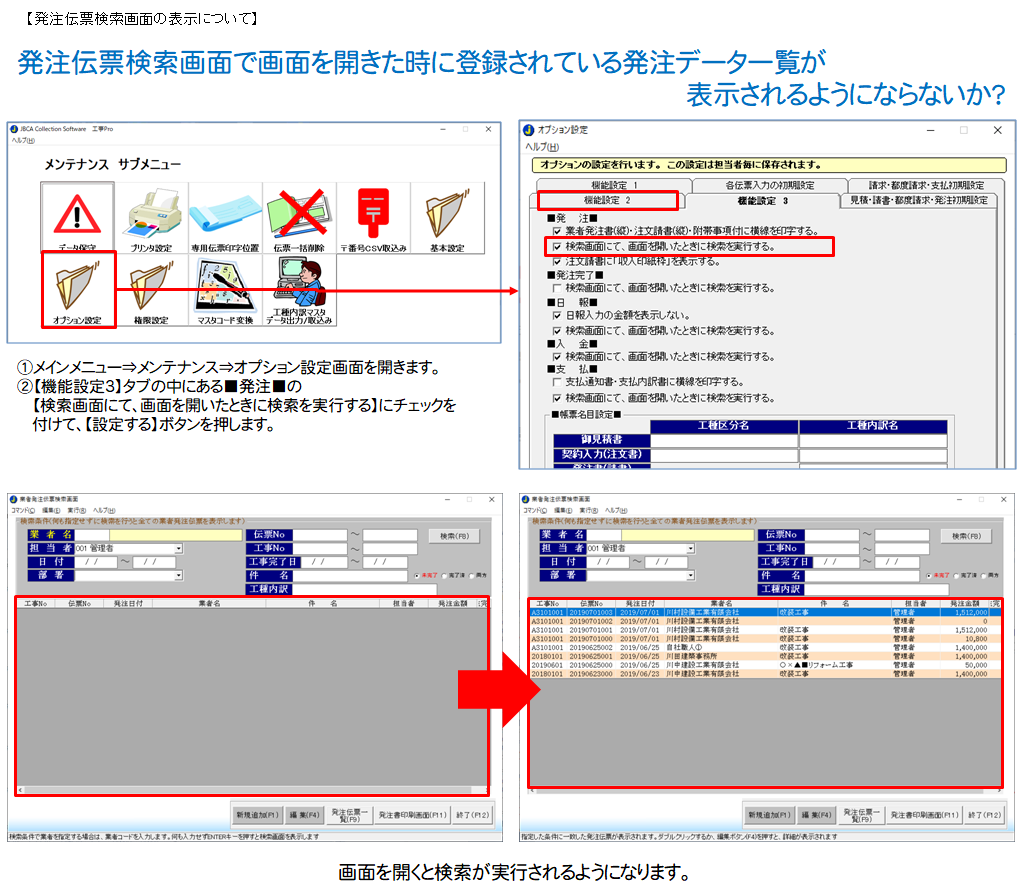The width and height of the screenshot is (1023, 889).
Task: Toggle 注文請書に「収入印紙枠」を表示する checkbox
Action: 557,261
